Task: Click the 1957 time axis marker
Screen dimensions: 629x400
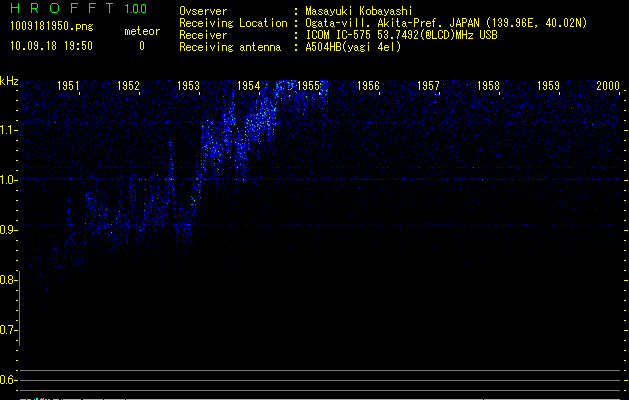Action: 428,86
